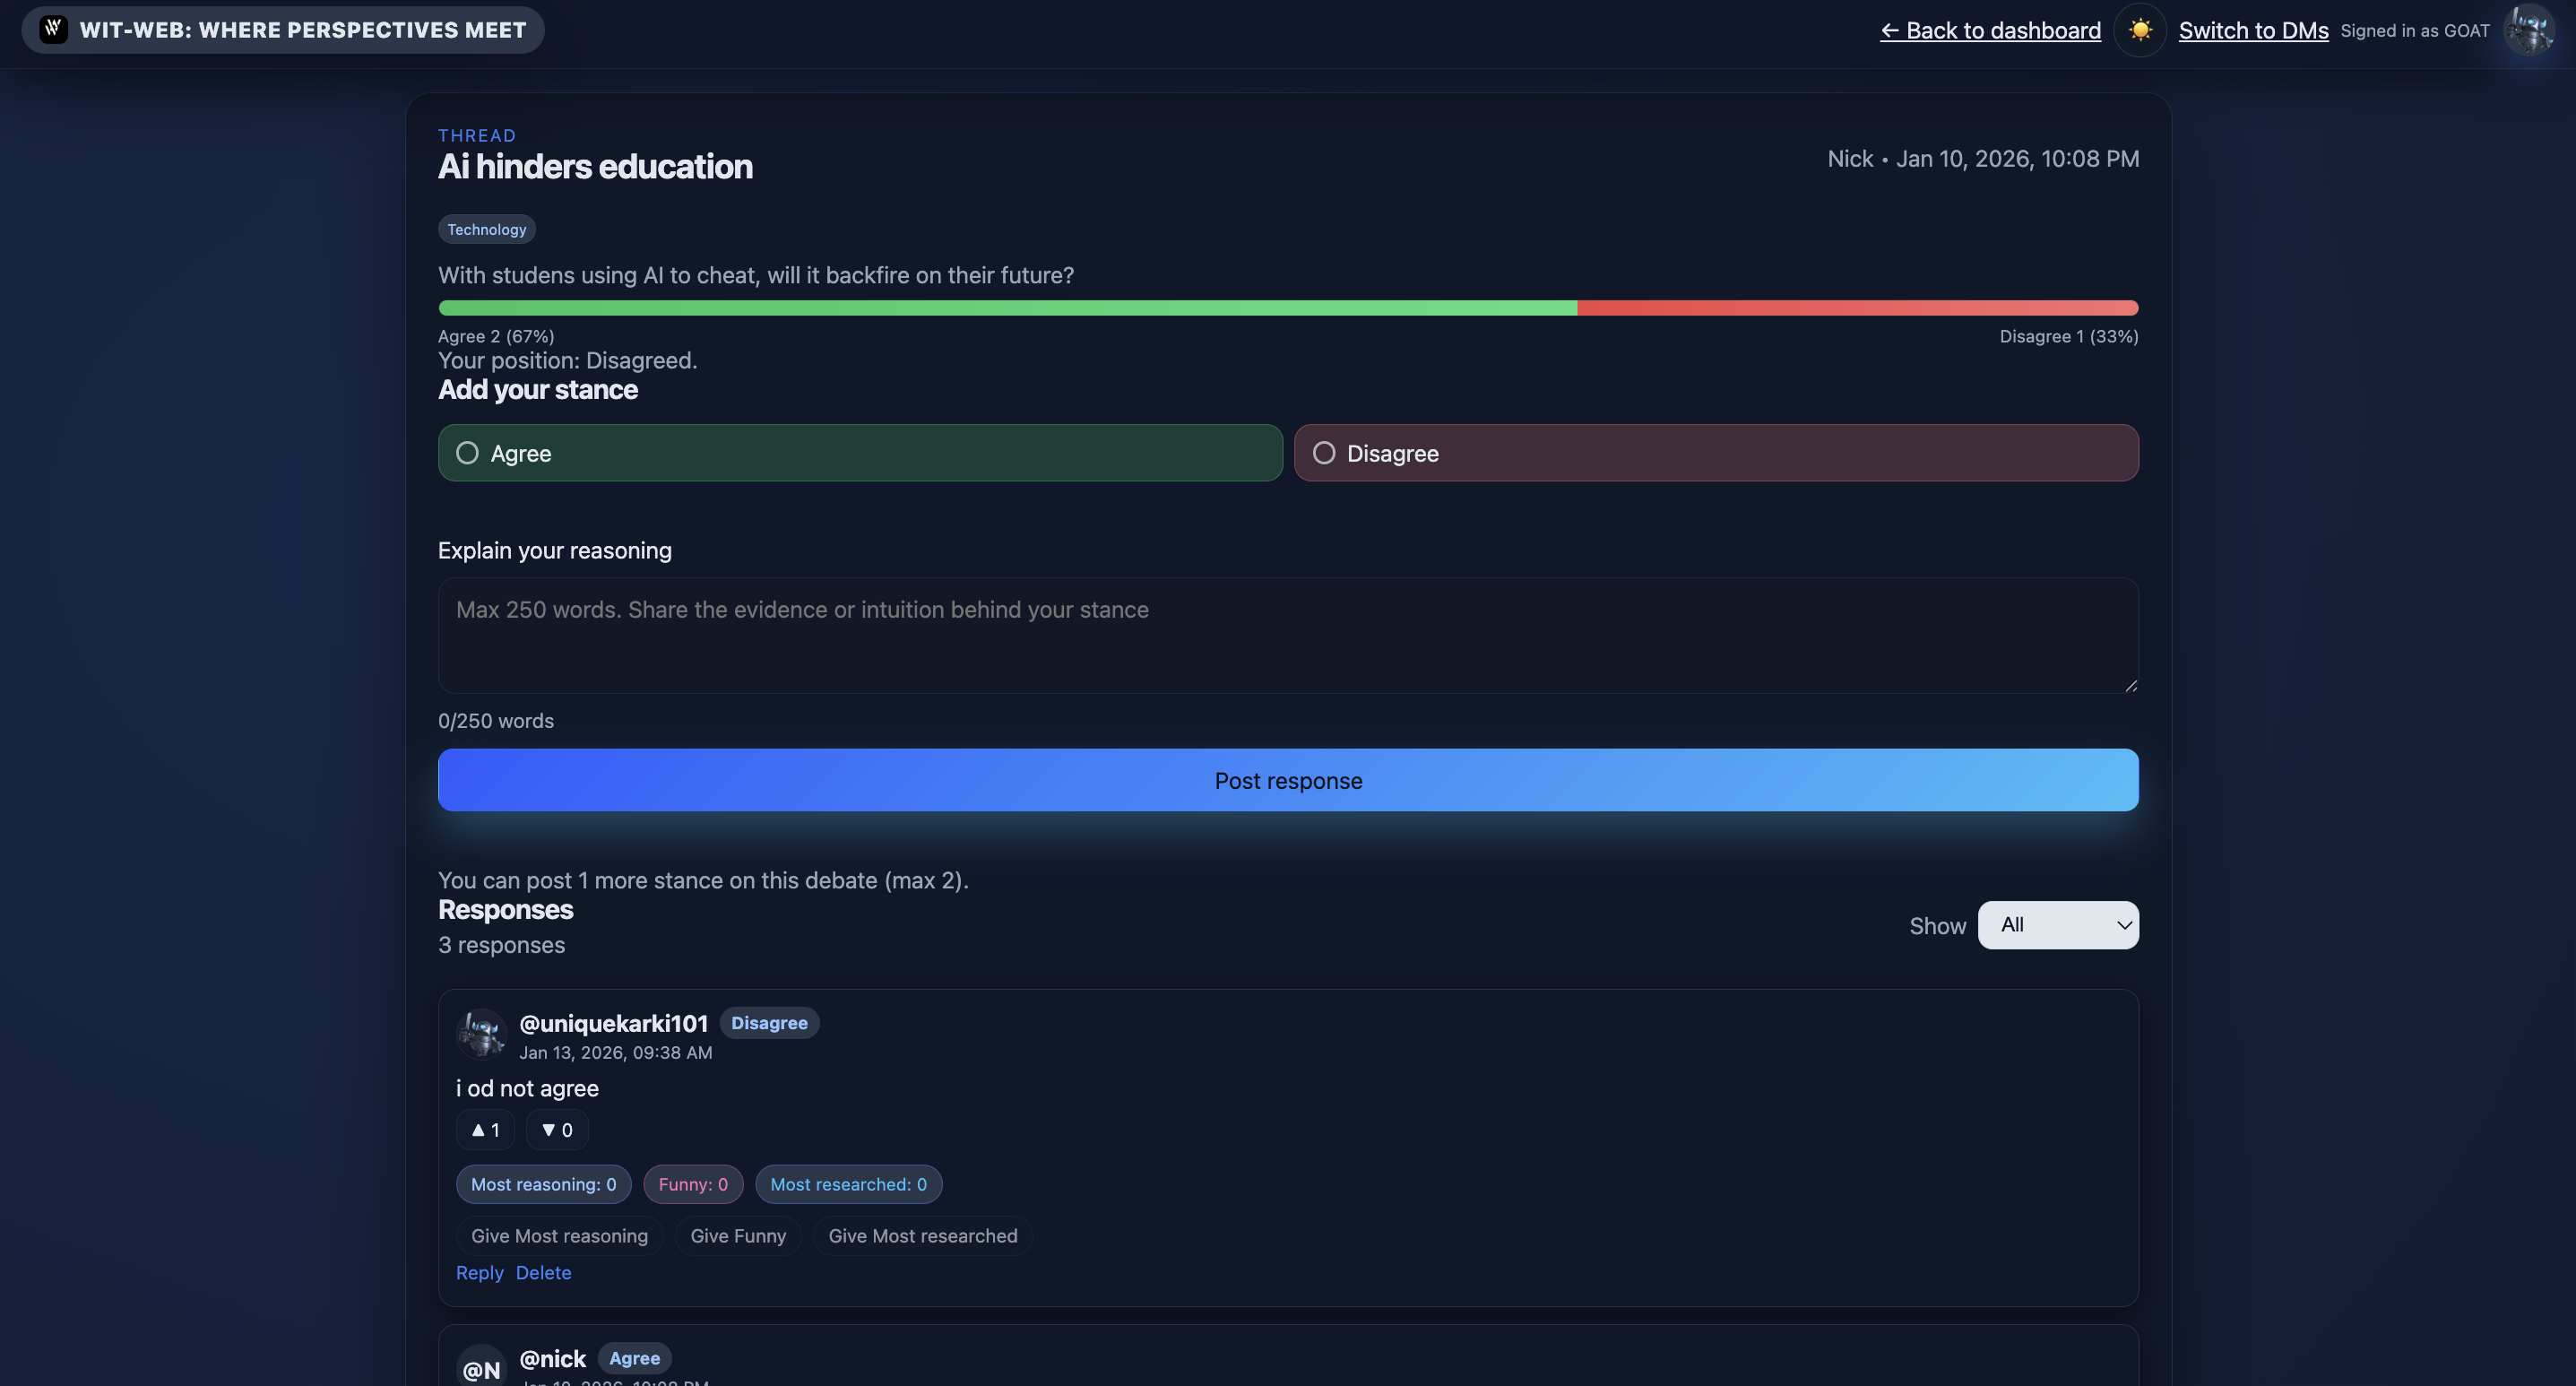Delete the uniquekarki101 response

543,1272
